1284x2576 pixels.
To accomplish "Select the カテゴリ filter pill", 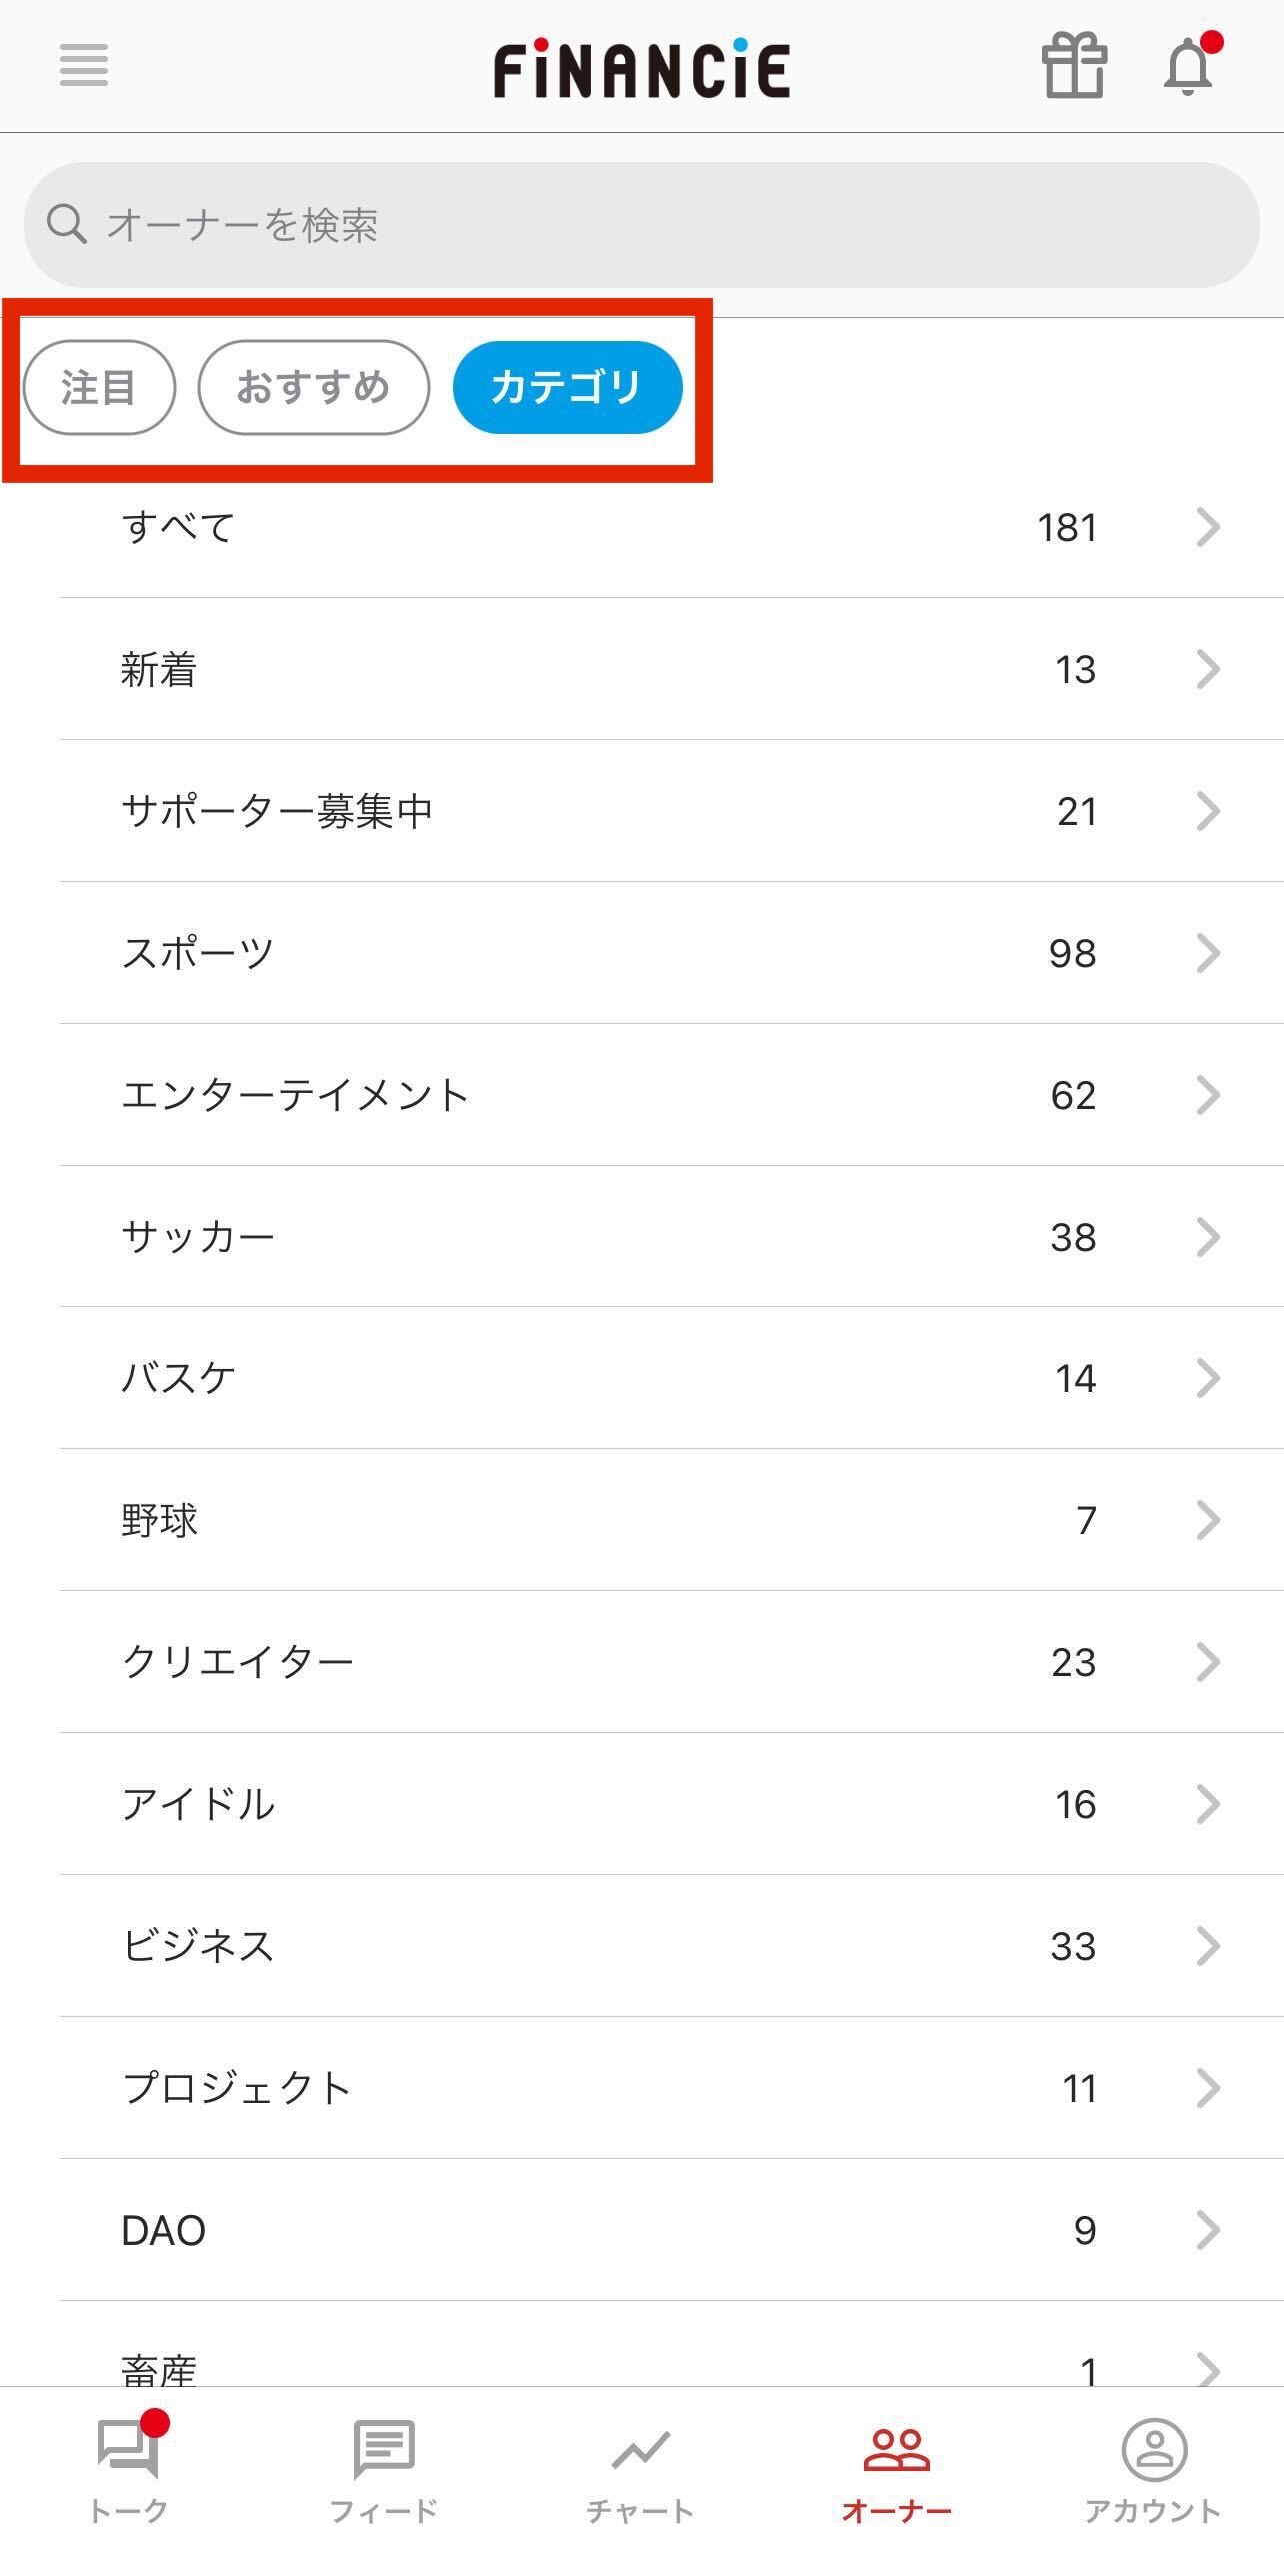I will tap(567, 387).
